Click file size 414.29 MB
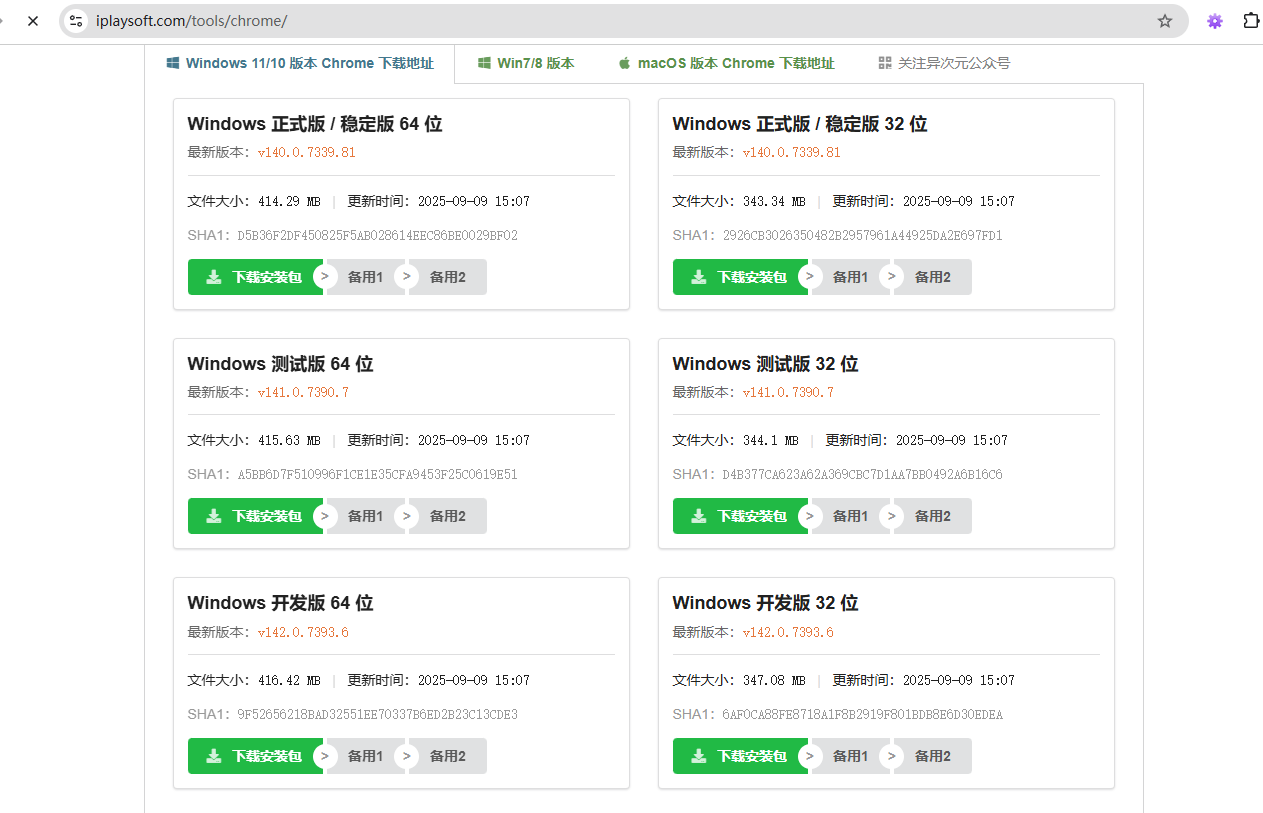The image size is (1263, 813). coord(289,201)
